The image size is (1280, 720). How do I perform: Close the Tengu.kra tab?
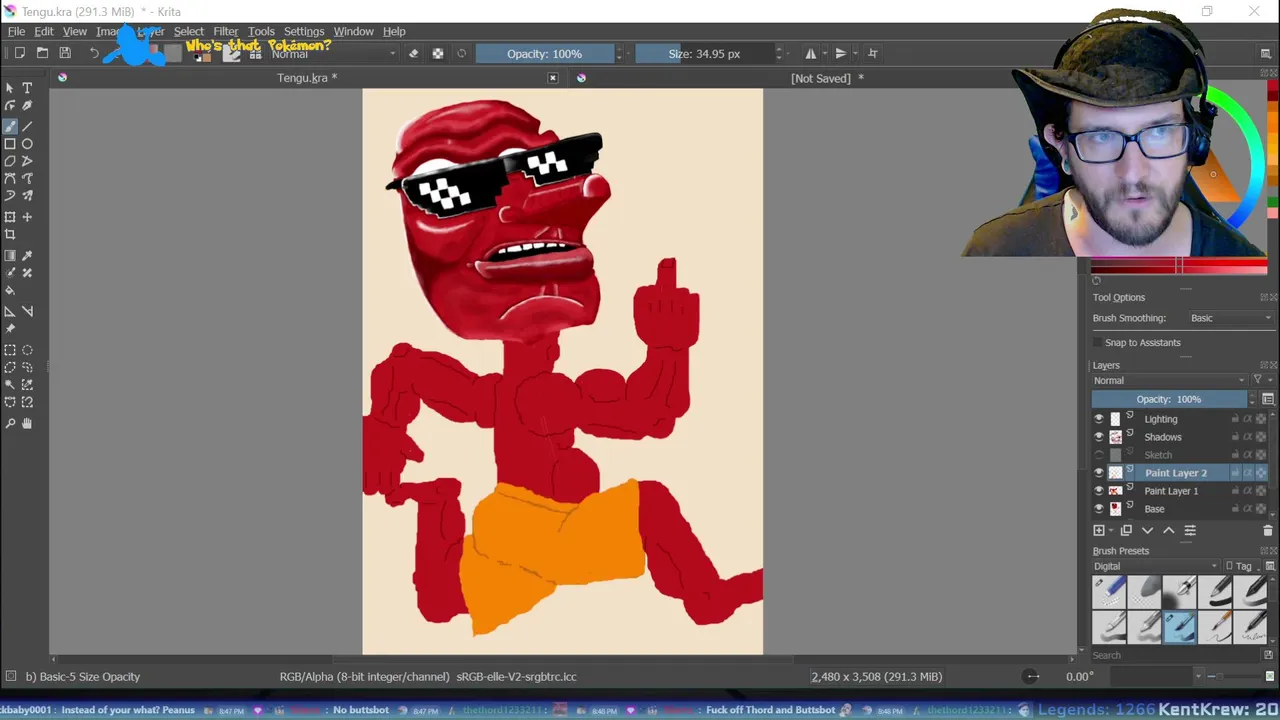point(553,78)
